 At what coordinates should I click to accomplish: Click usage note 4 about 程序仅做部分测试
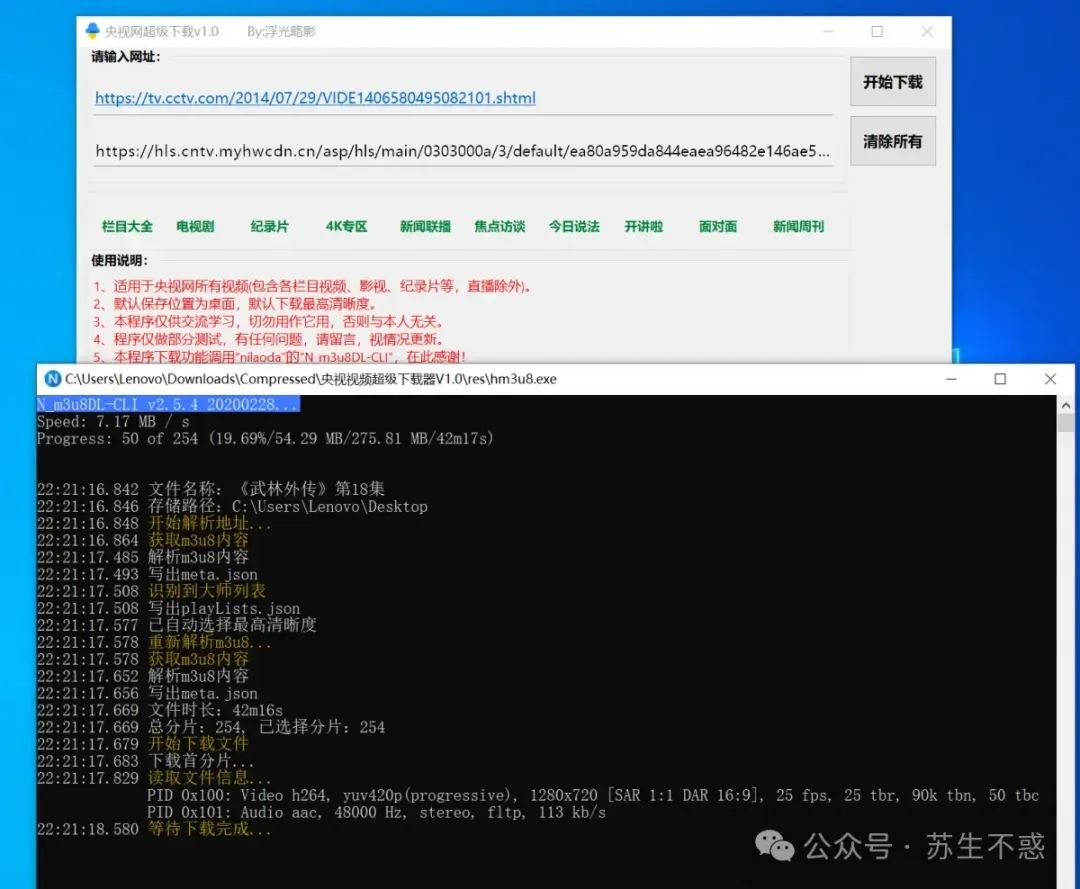pos(268,339)
